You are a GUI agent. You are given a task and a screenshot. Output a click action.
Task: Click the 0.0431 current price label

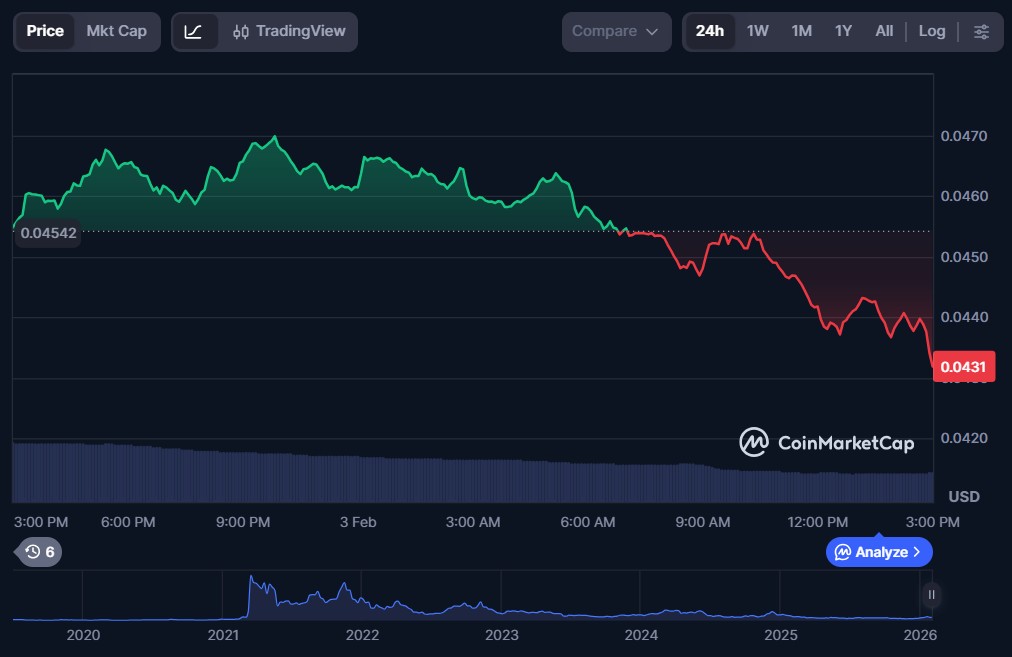[x=965, y=367]
